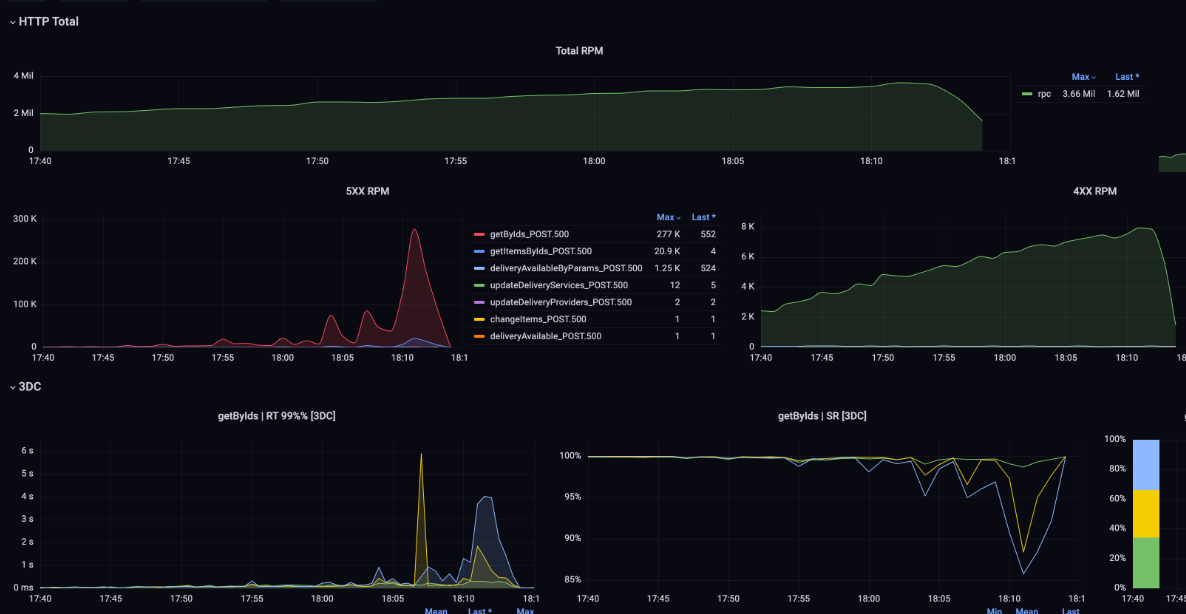
Task: Toggle deliveryAvailableByParams_POST.500 legend entry
Action: click(x=566, y=268)
